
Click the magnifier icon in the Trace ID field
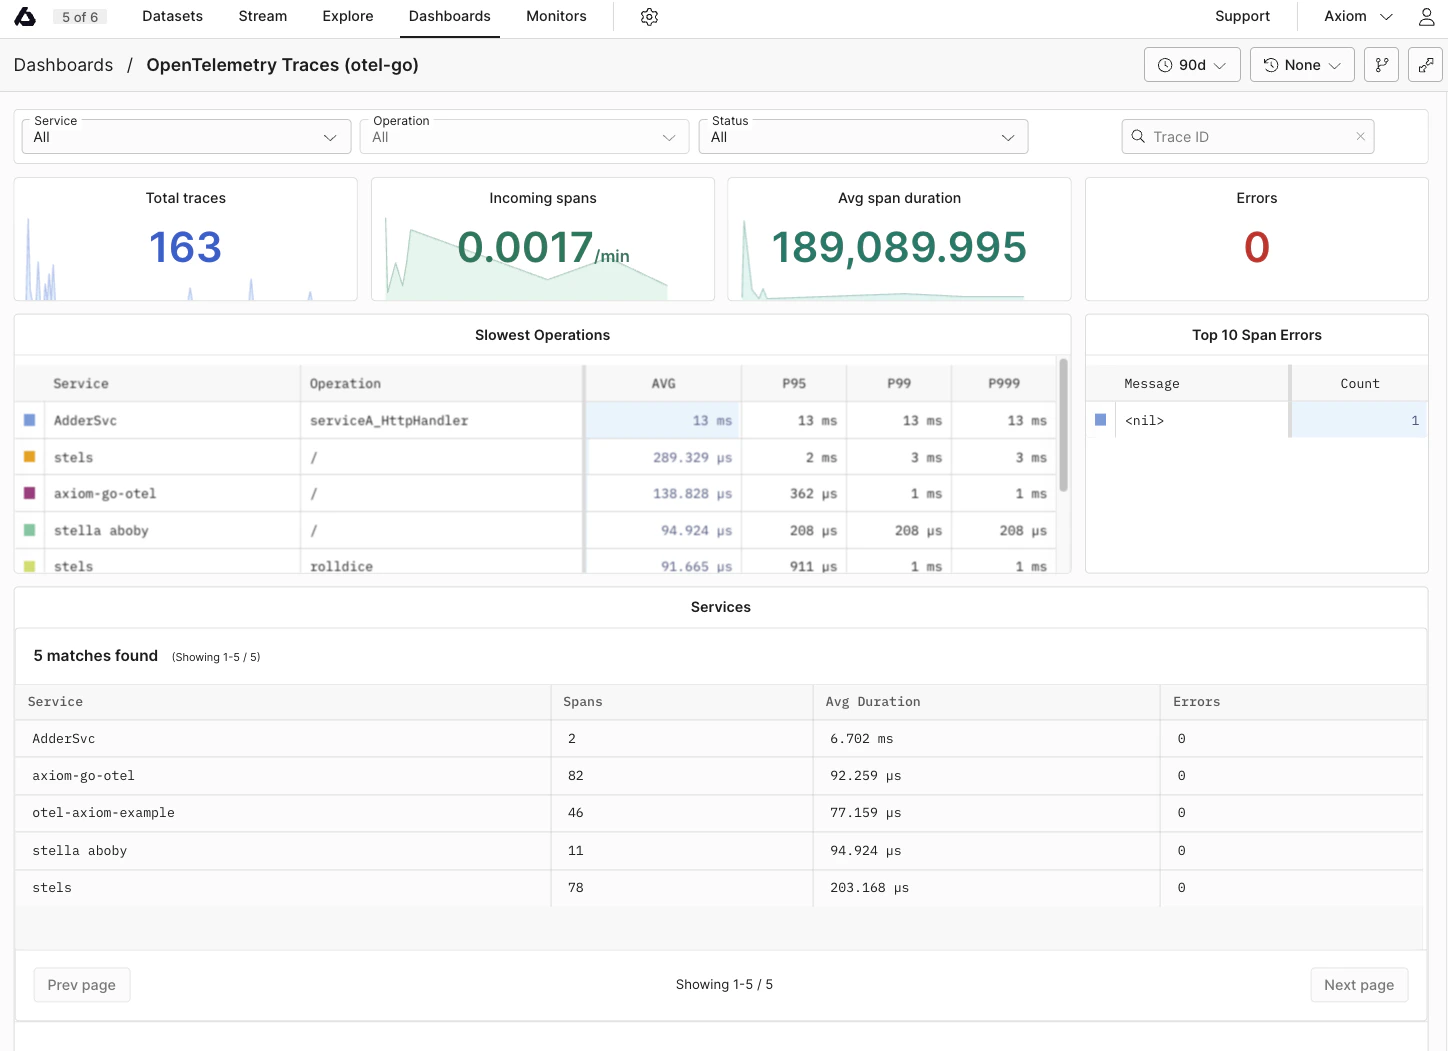[x=1139, y=136]
